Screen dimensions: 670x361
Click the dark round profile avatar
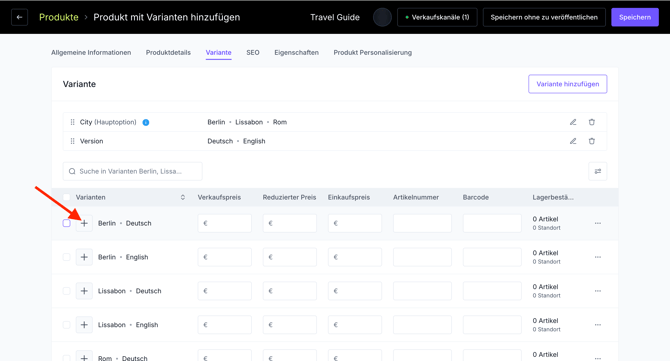(382, 18)
